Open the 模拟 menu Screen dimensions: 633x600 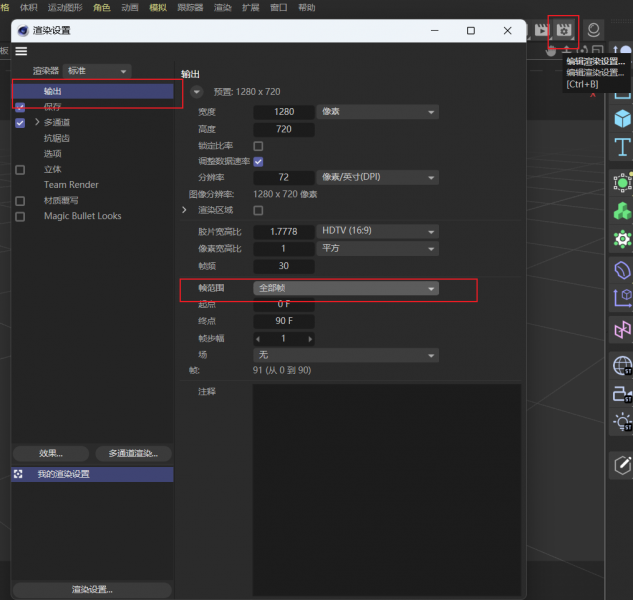[x=158, y=8]
